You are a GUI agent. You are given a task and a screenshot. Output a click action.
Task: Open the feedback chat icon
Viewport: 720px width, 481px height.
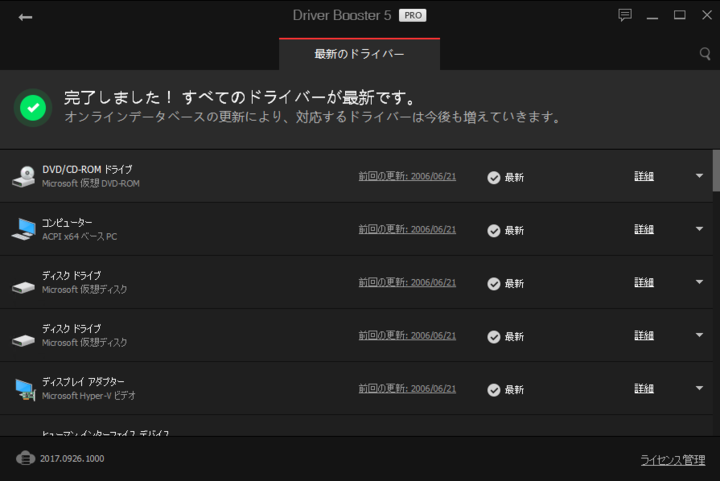click(x=625, y=15)
